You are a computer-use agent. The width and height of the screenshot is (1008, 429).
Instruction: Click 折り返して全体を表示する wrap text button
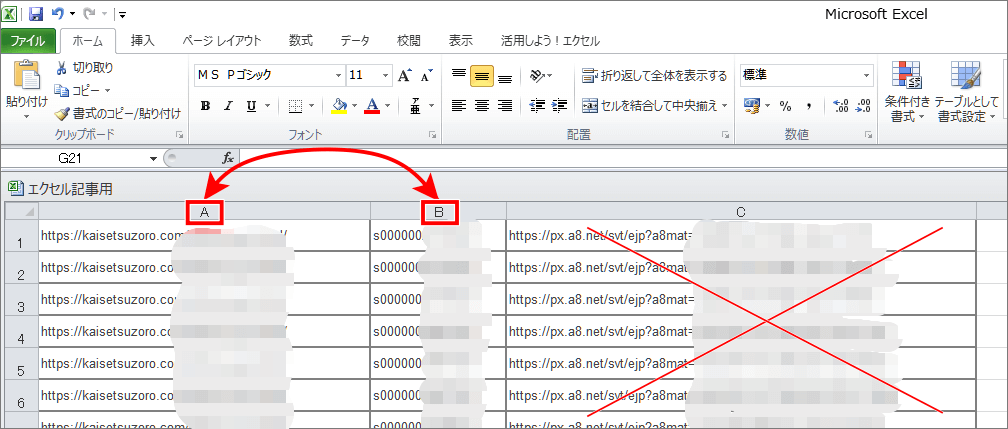point(655,75)
